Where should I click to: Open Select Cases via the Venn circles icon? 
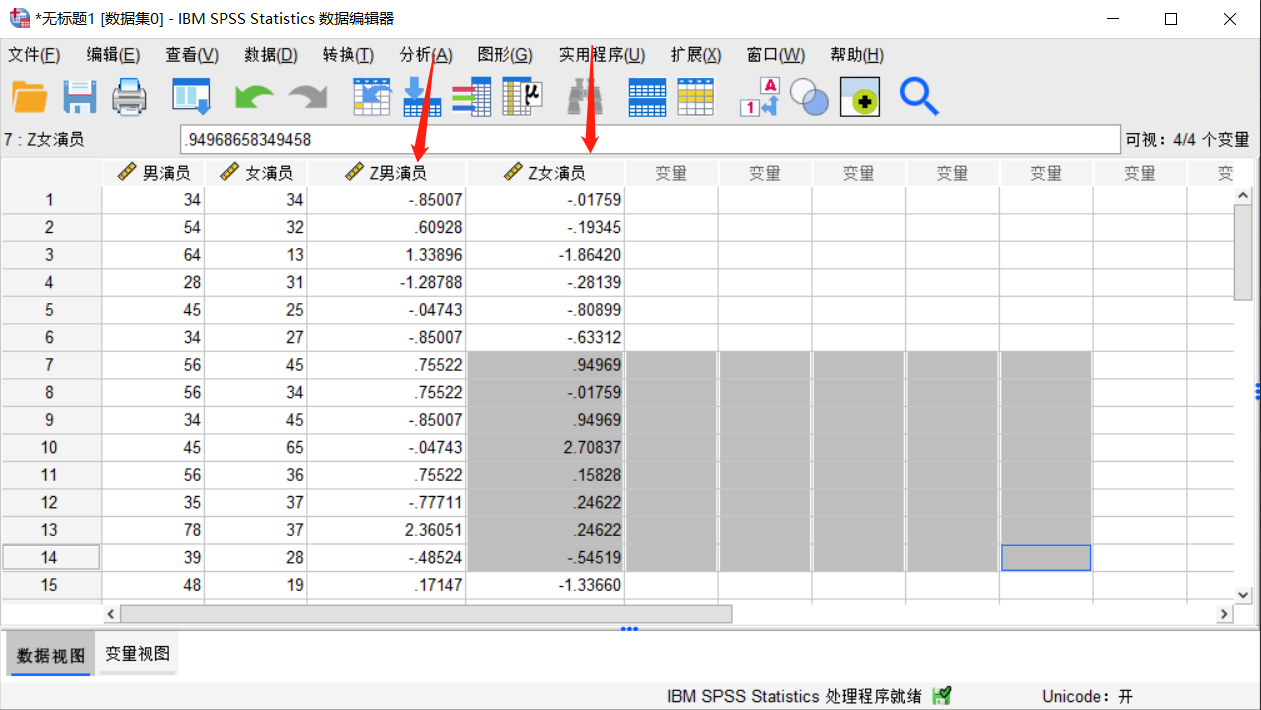click(808, 97)
